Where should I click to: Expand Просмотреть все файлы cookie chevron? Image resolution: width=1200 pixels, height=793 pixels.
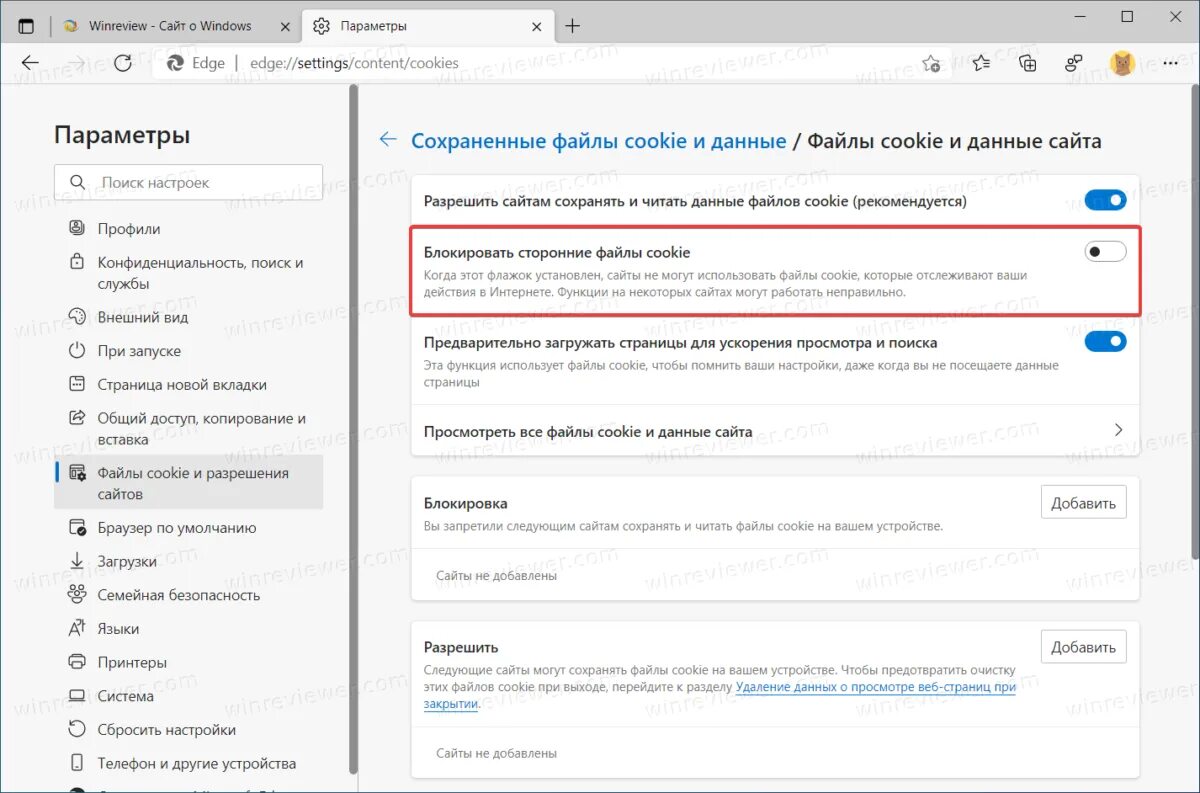tap(1119, 430)
